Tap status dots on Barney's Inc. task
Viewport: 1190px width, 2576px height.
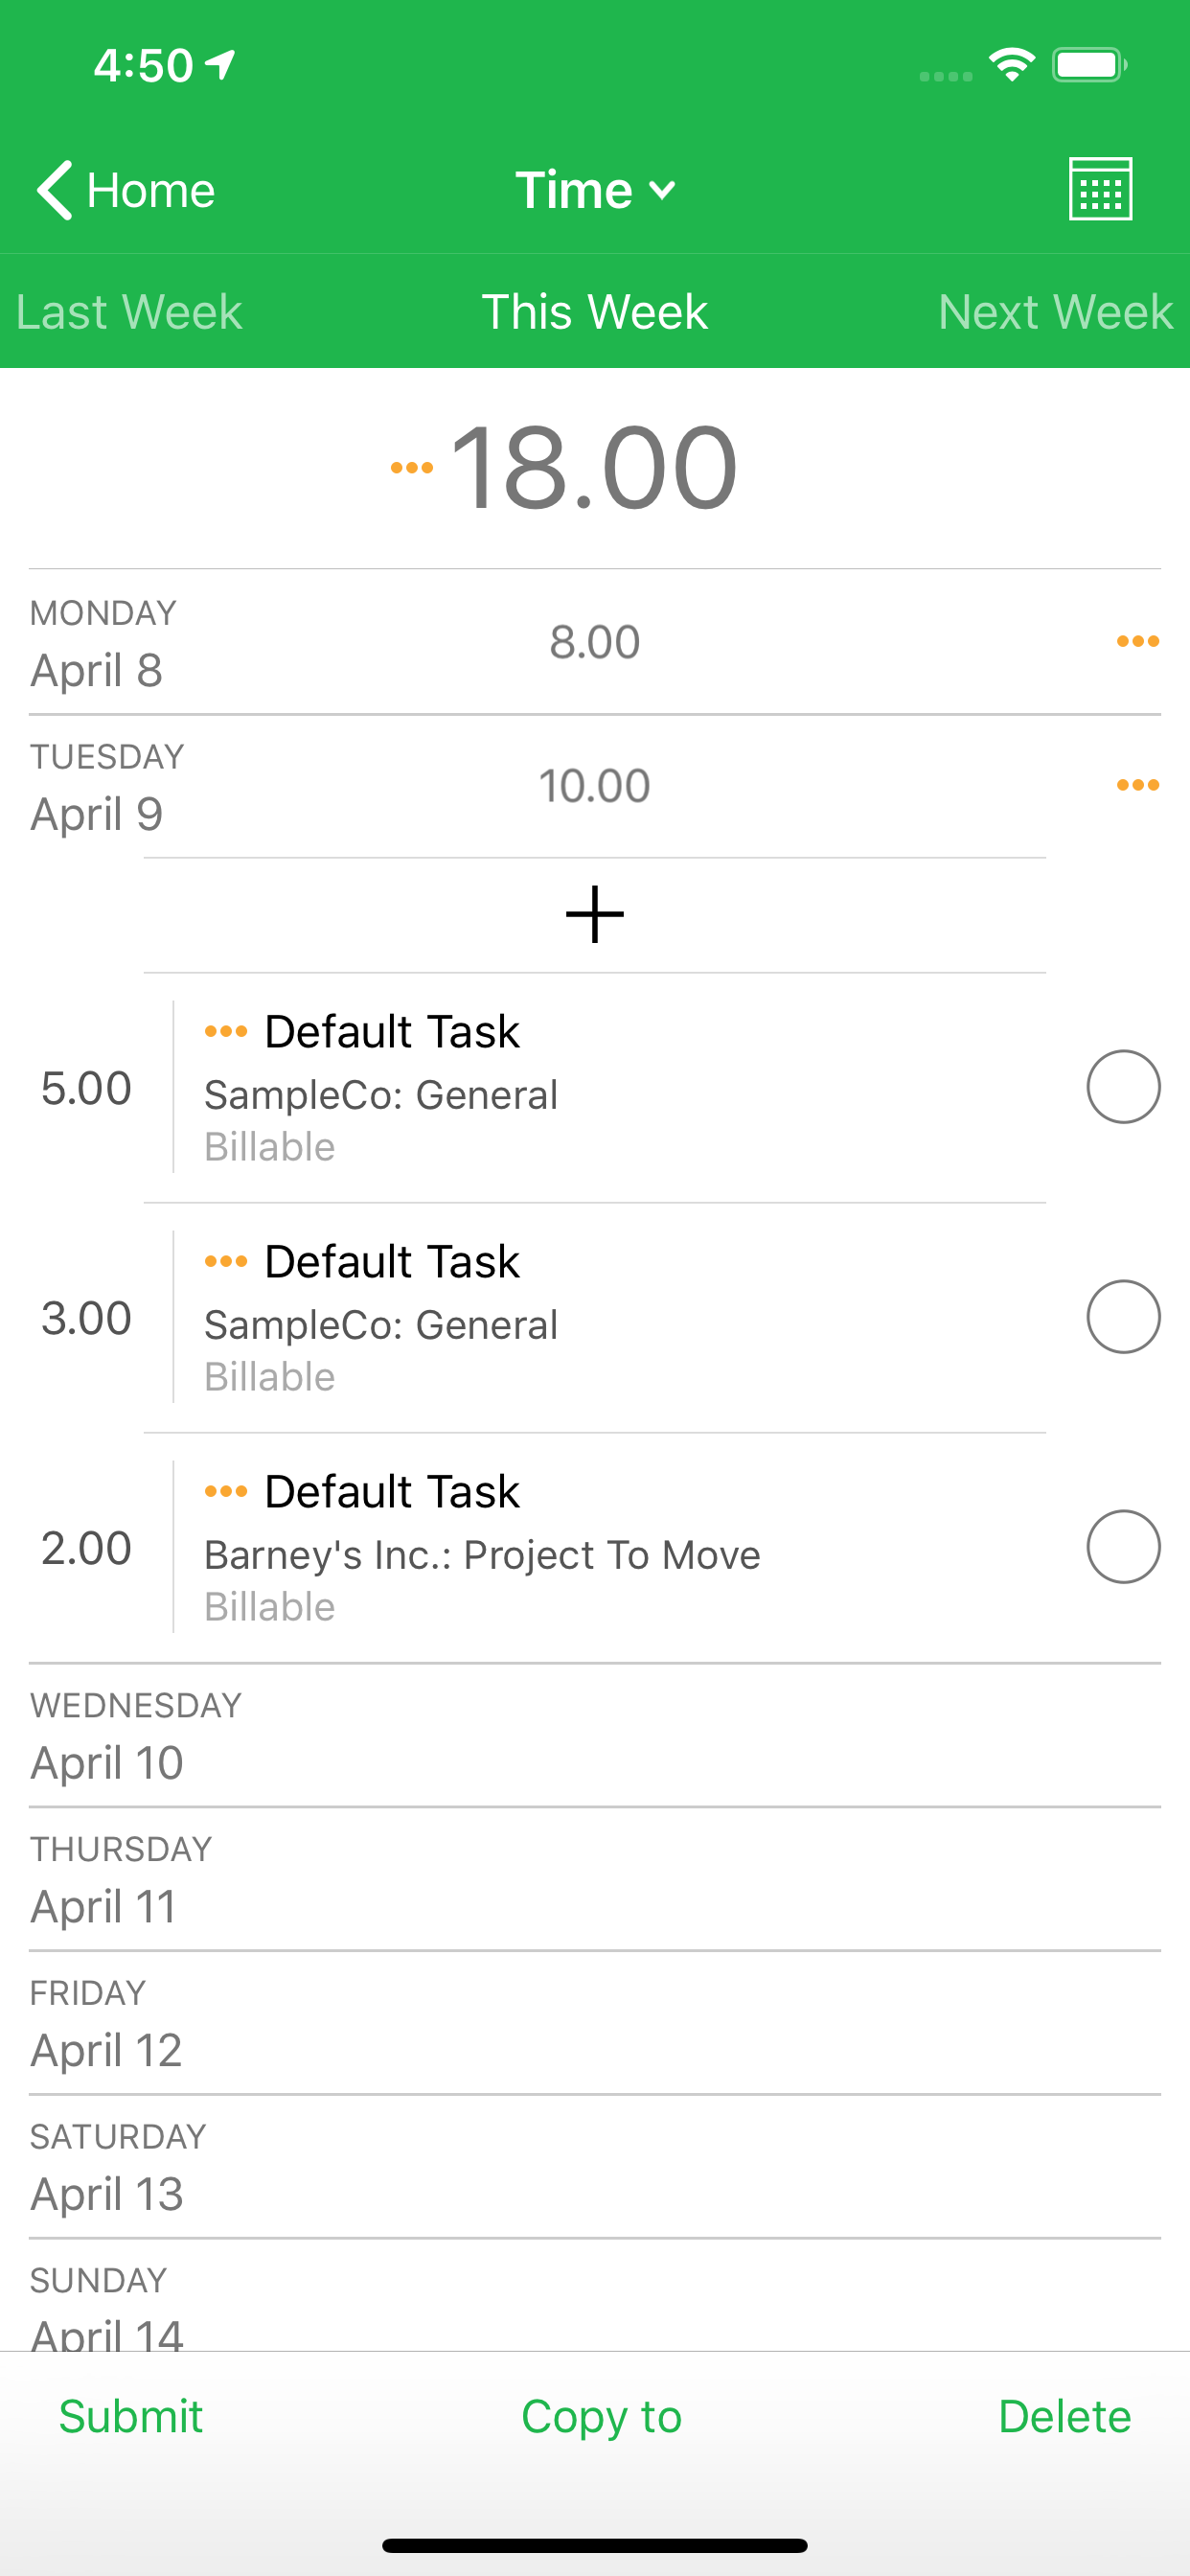point(226,1491)
